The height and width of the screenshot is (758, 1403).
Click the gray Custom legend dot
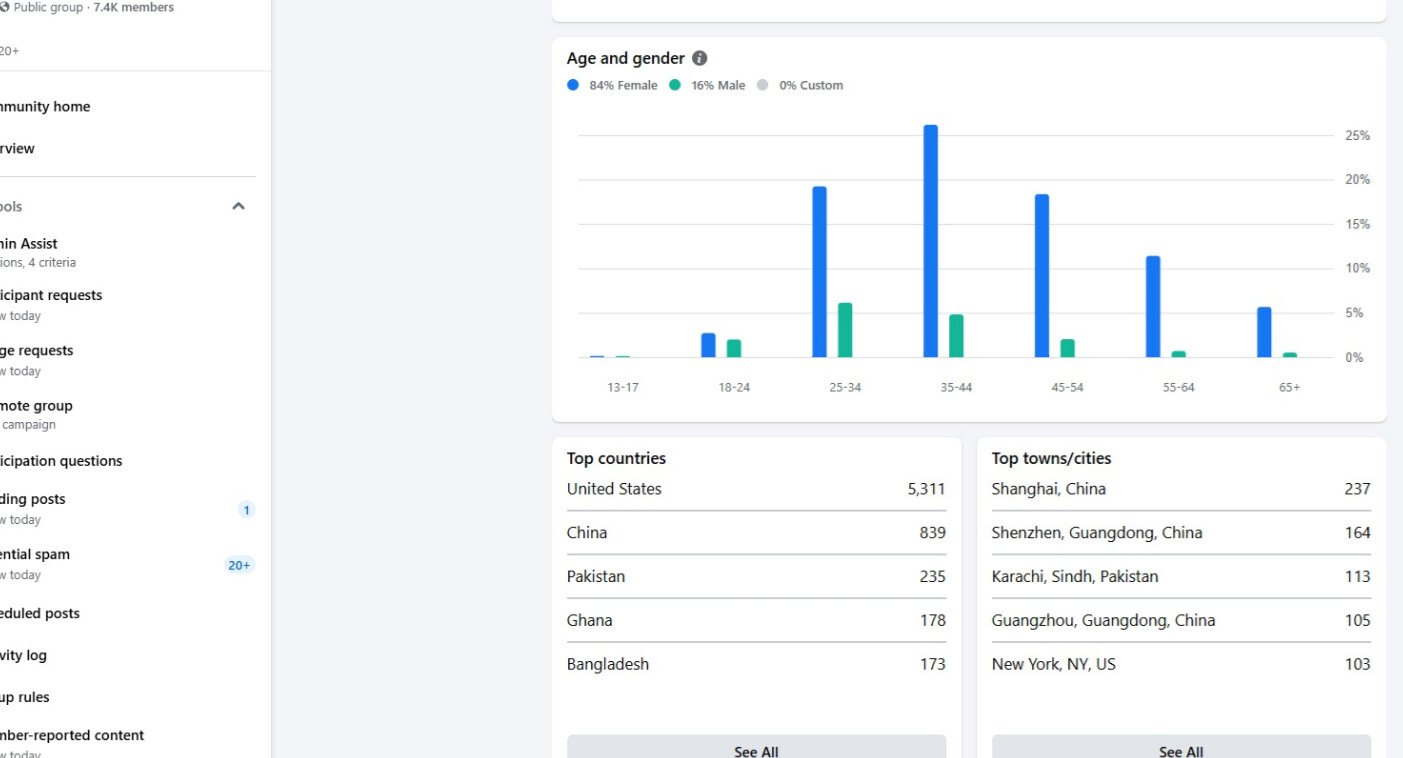point(763,86)
